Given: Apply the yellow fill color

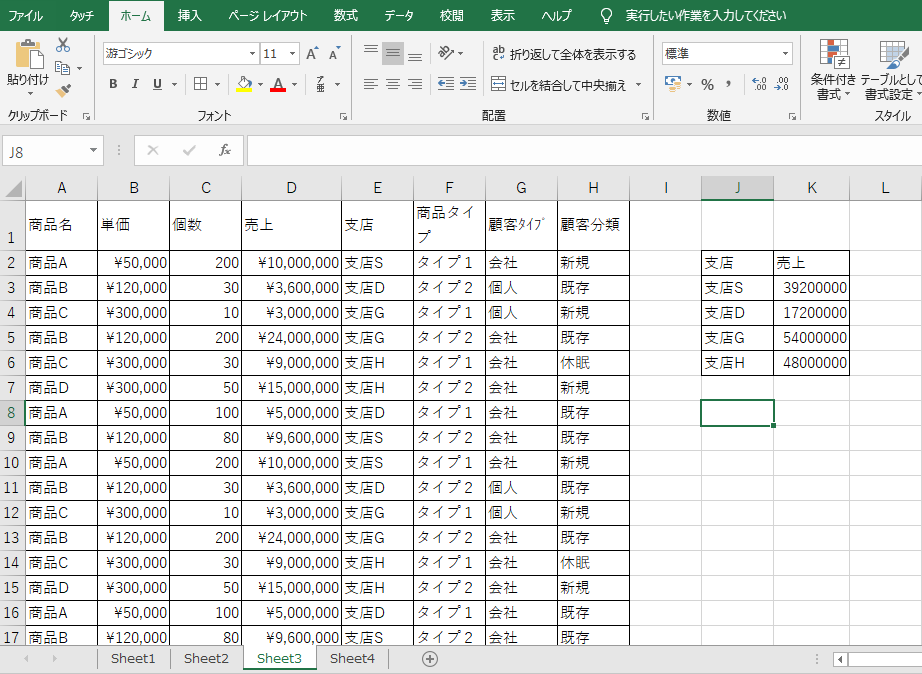Looking at the screenshot, I should click(244, 84).
